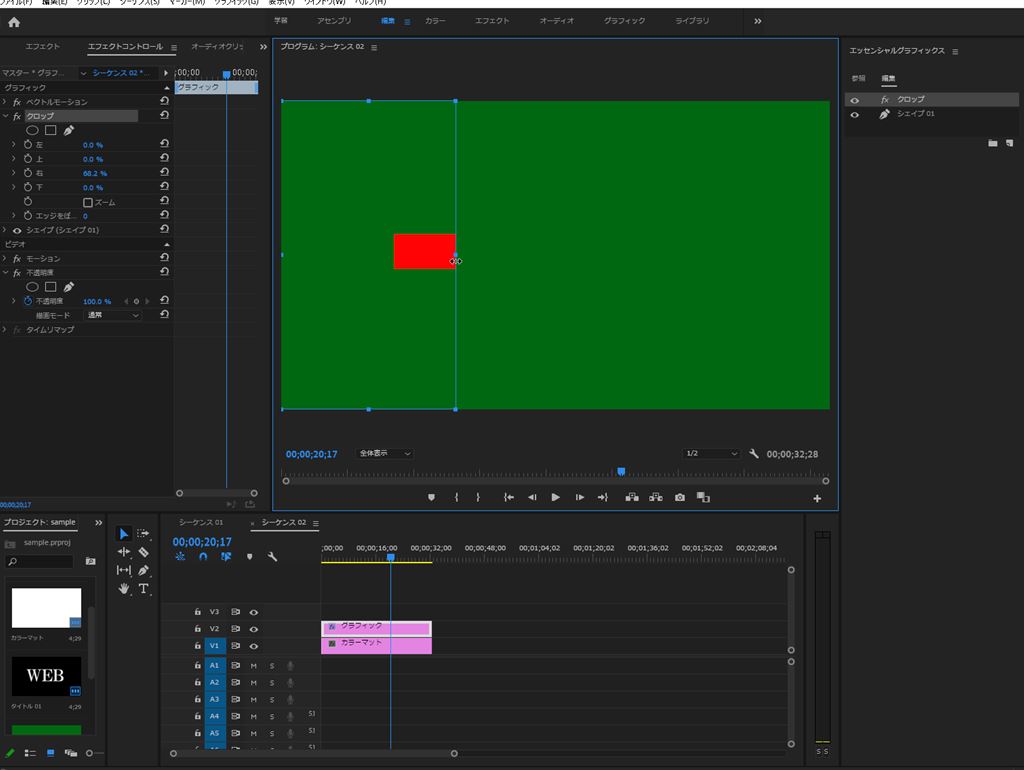The width and height of the screenshot is (1024, 770).
Task: Hide the V2 track with its eye icon
Action: 254,629
